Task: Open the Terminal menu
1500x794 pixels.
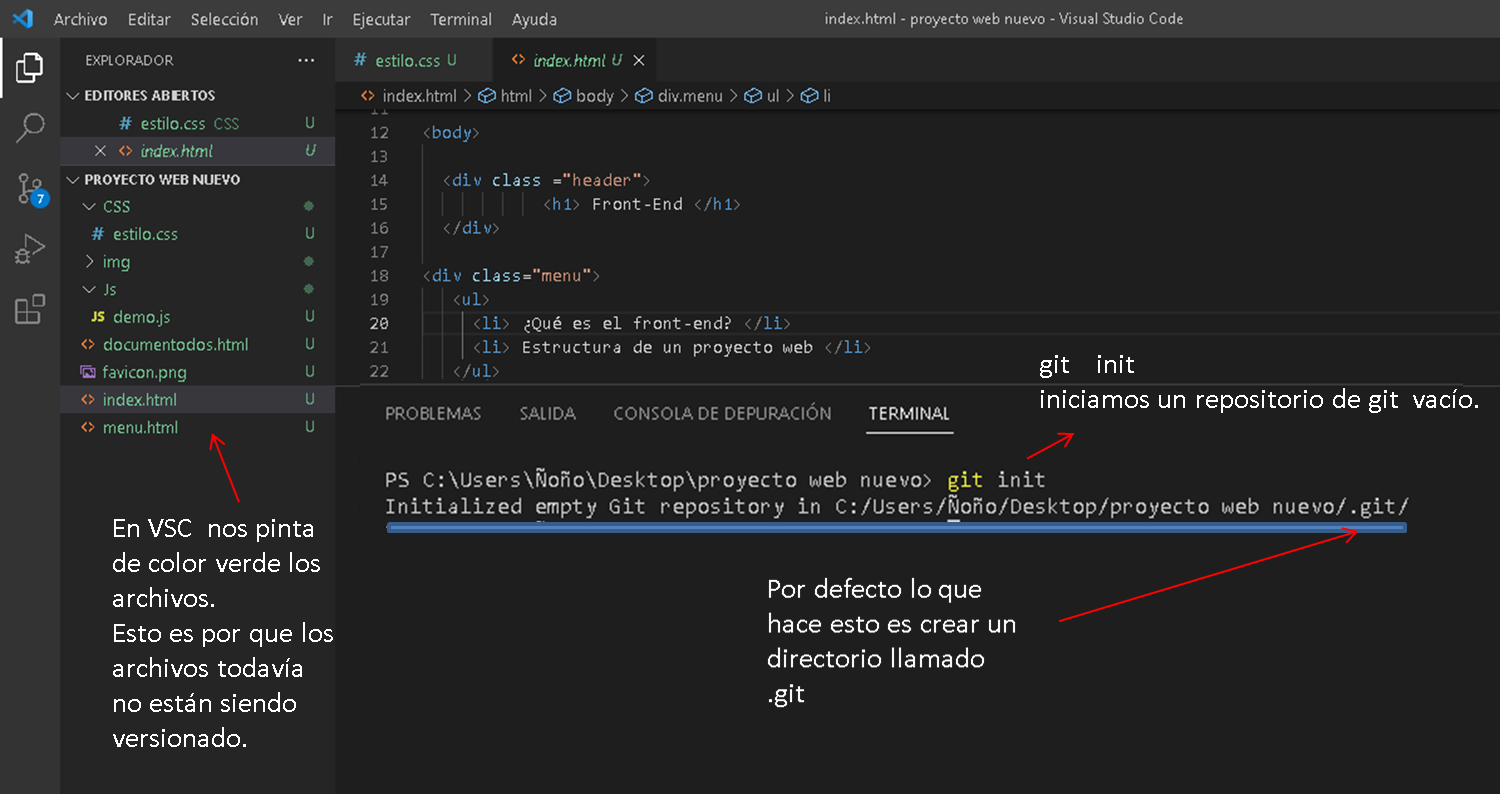Action: pos(461,19)
